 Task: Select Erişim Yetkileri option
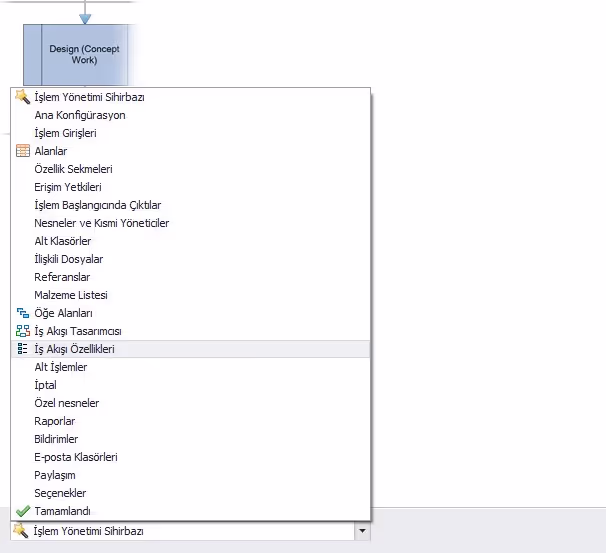[x=191, y=187]
